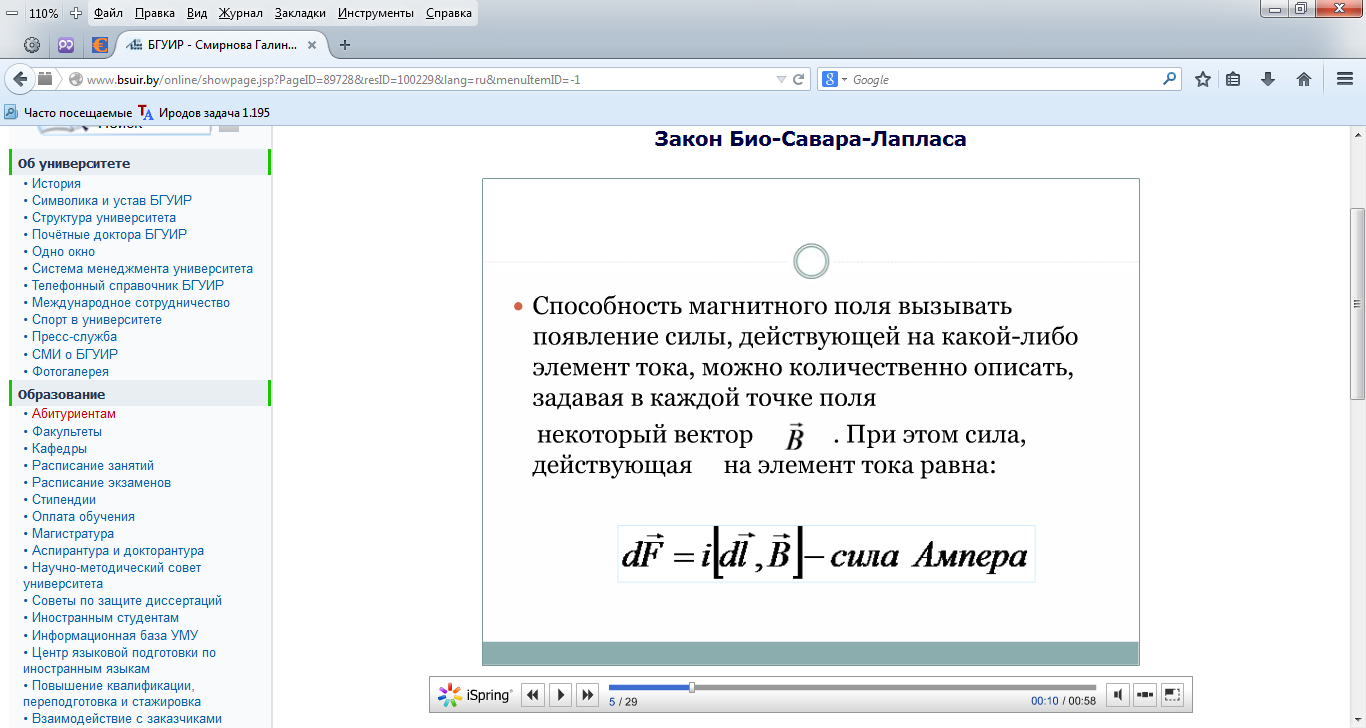The image size is (1366, 728).
Task: Open the pinned purple mask tab
Action: point(66,45)
